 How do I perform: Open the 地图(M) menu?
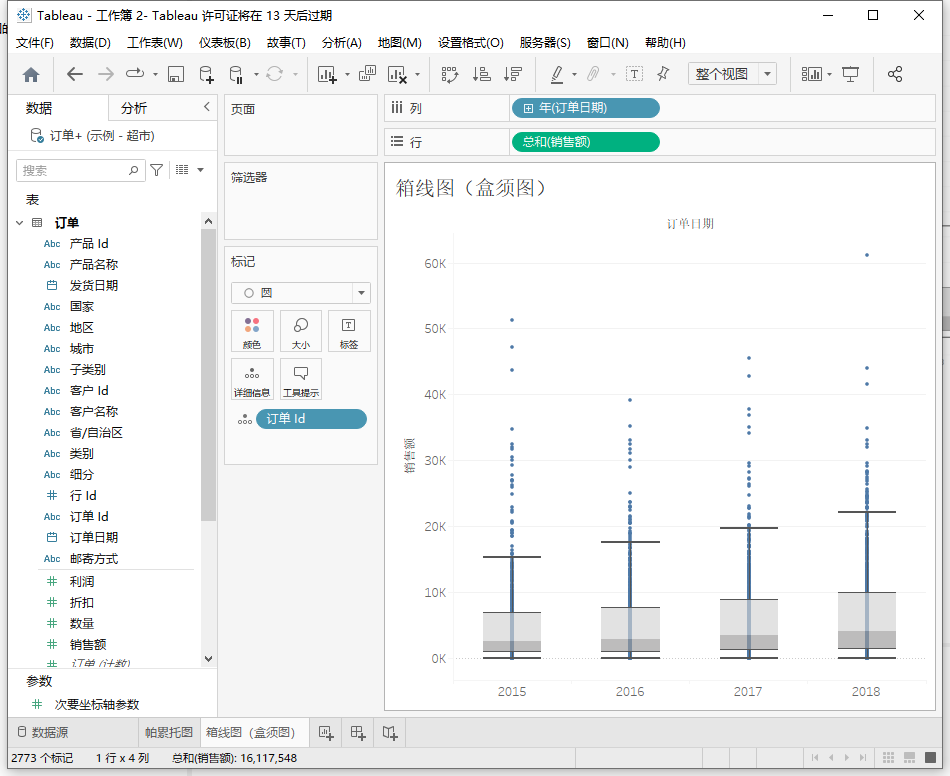(x=400, y=42)
